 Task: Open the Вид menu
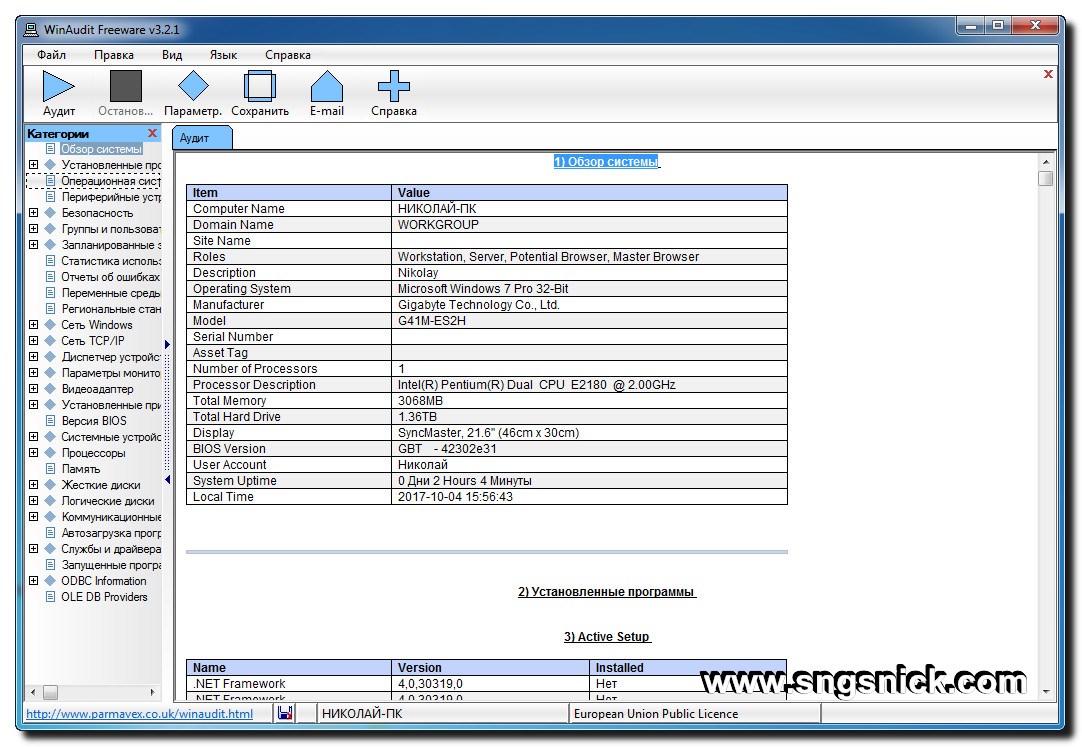click(172, 54)
